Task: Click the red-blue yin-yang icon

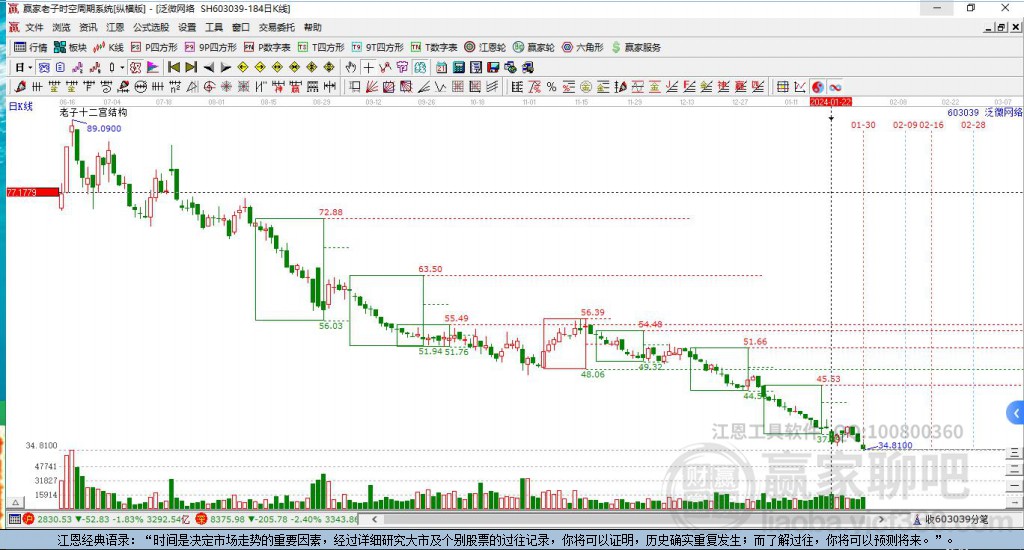Action: pyautogui.click(x=818, y=87)
